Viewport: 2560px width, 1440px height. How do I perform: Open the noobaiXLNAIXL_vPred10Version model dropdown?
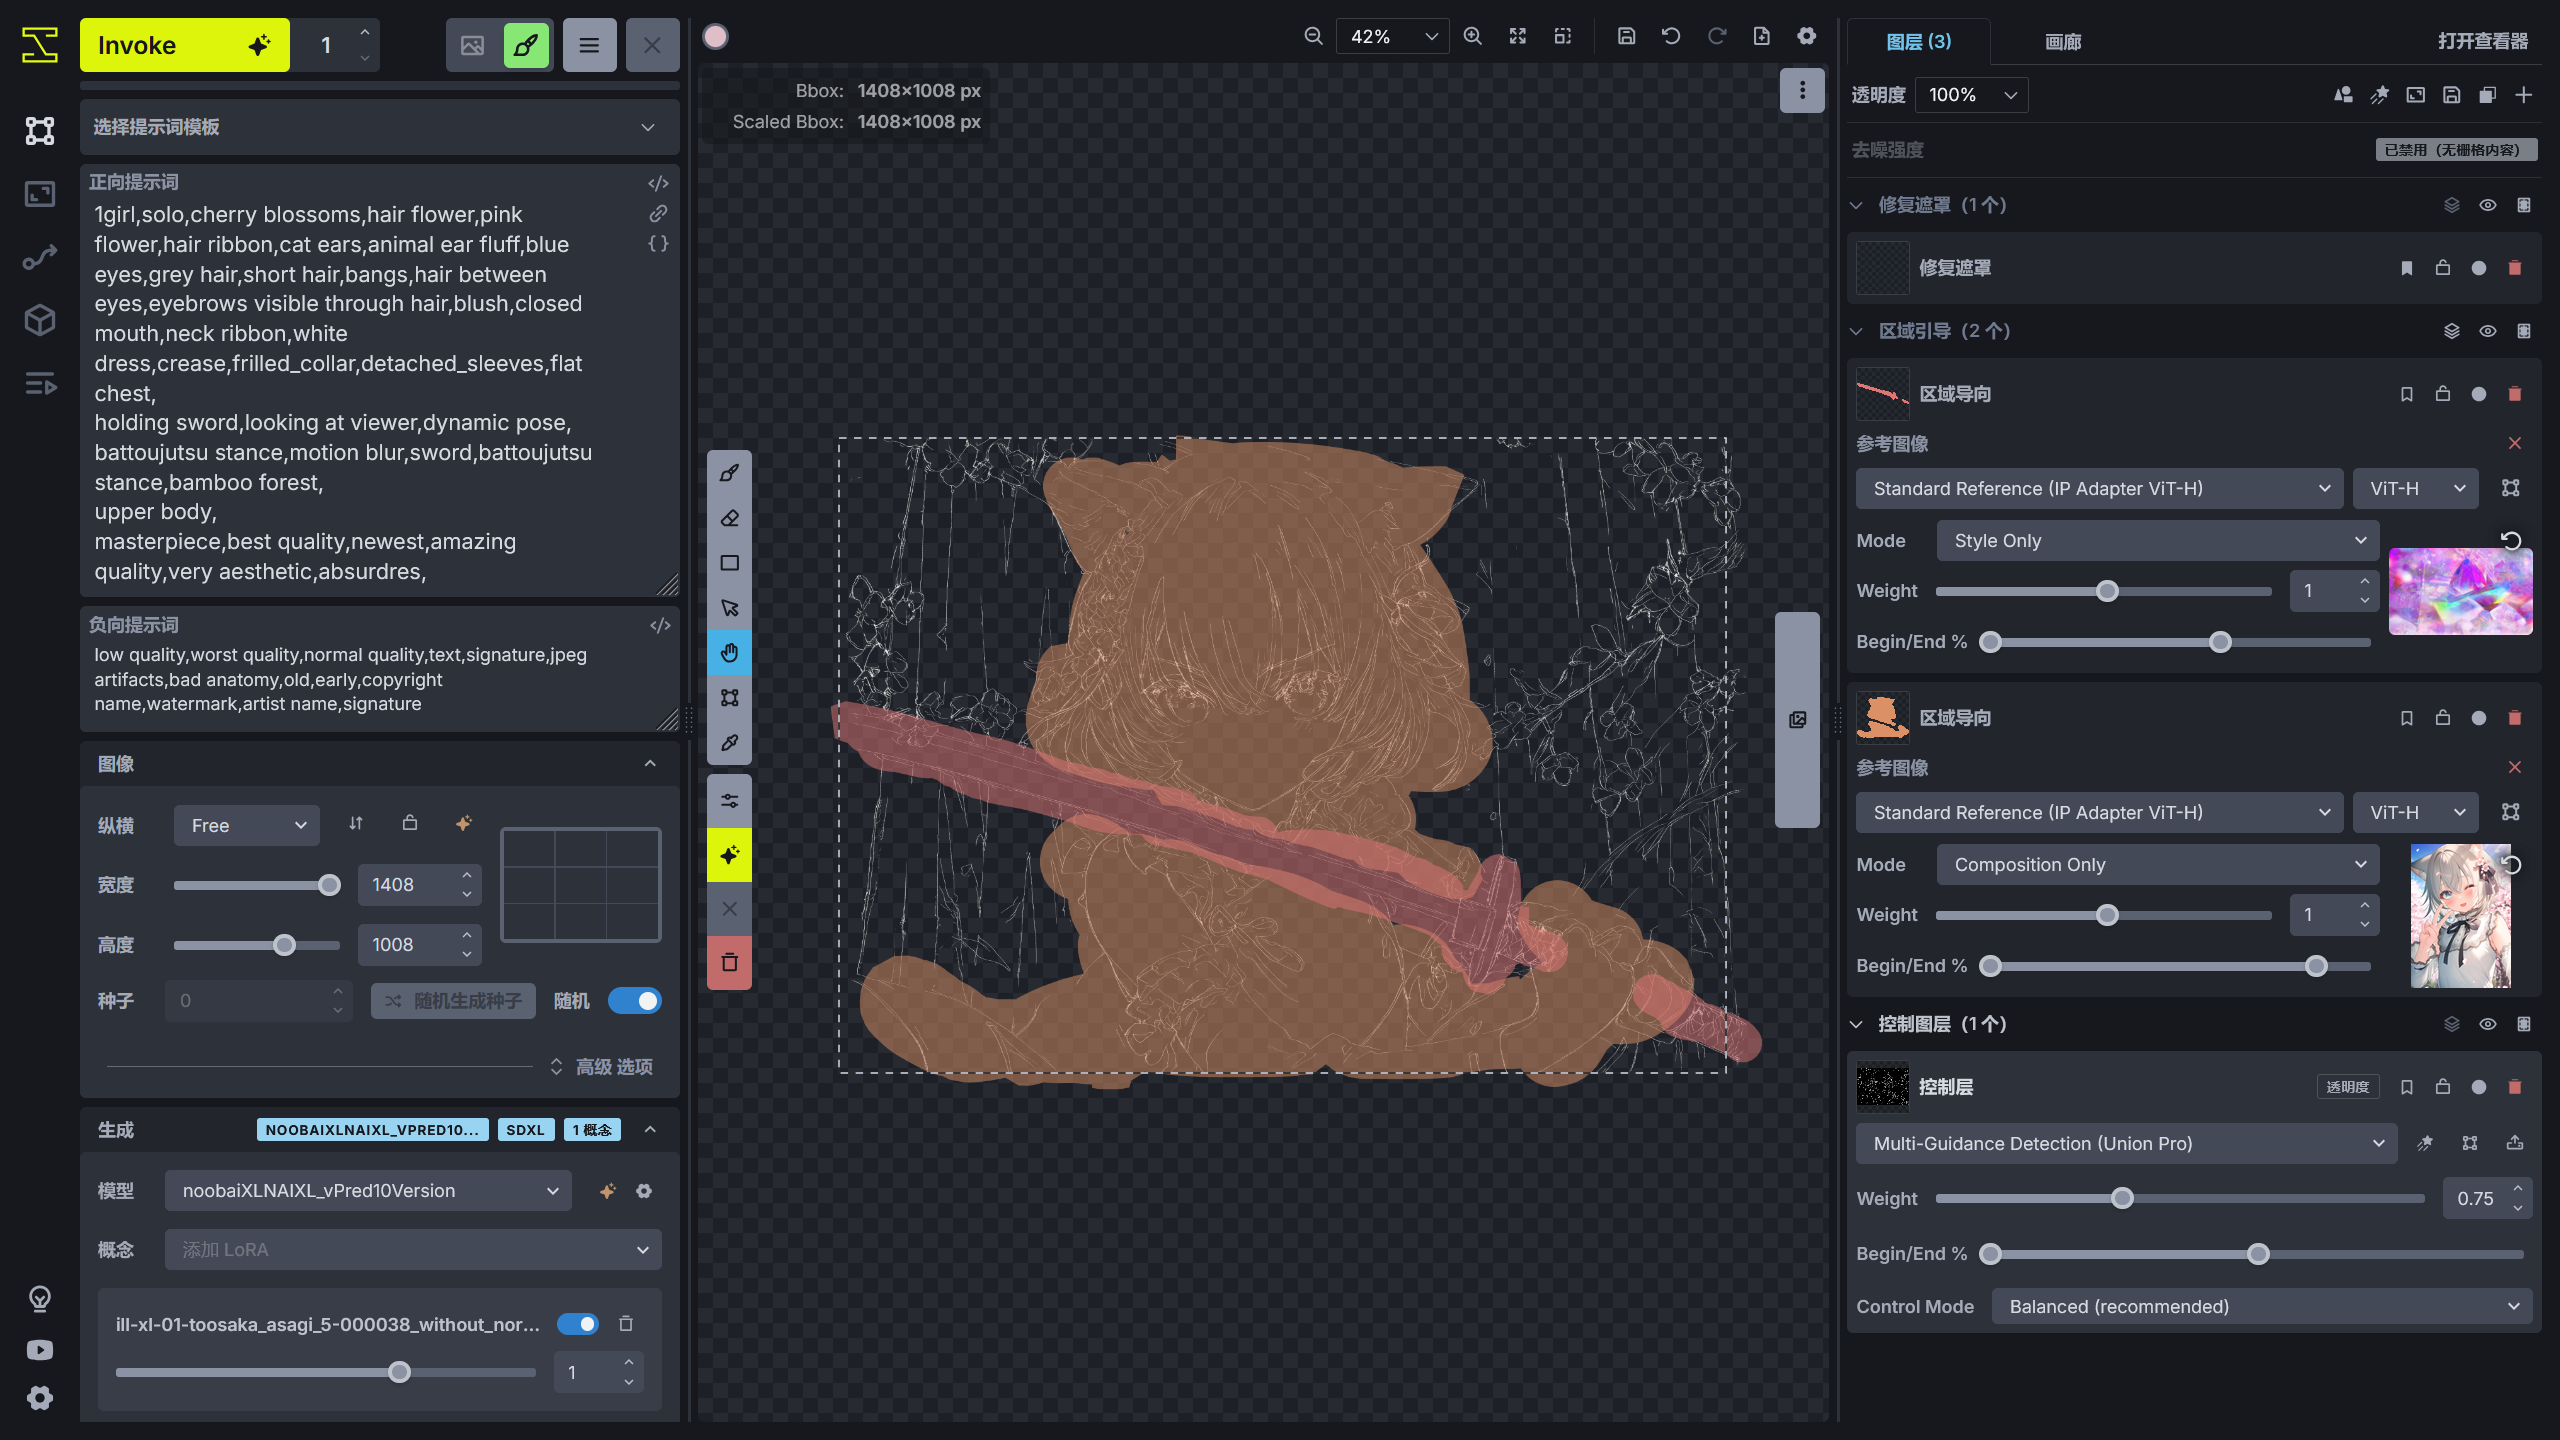pos(368,1191)
